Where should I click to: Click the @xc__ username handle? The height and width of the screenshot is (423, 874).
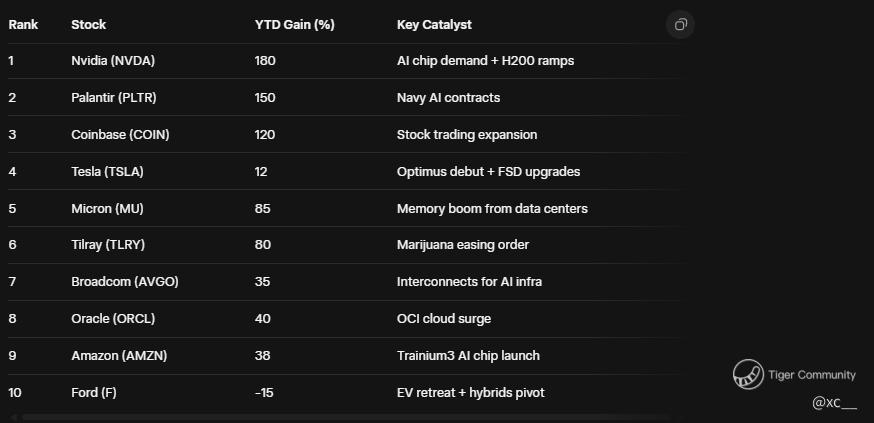click(x=834, y=402)
